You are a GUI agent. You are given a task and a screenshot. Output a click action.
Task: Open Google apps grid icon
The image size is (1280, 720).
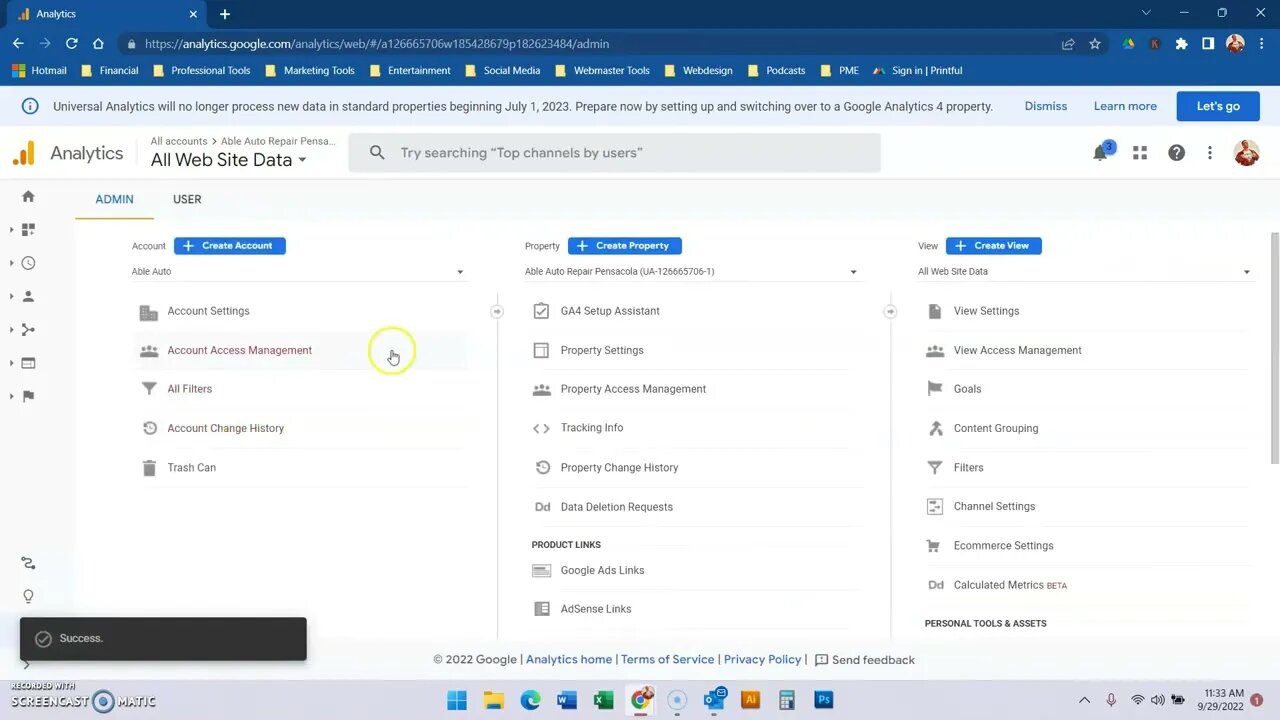coord(1139,153)
